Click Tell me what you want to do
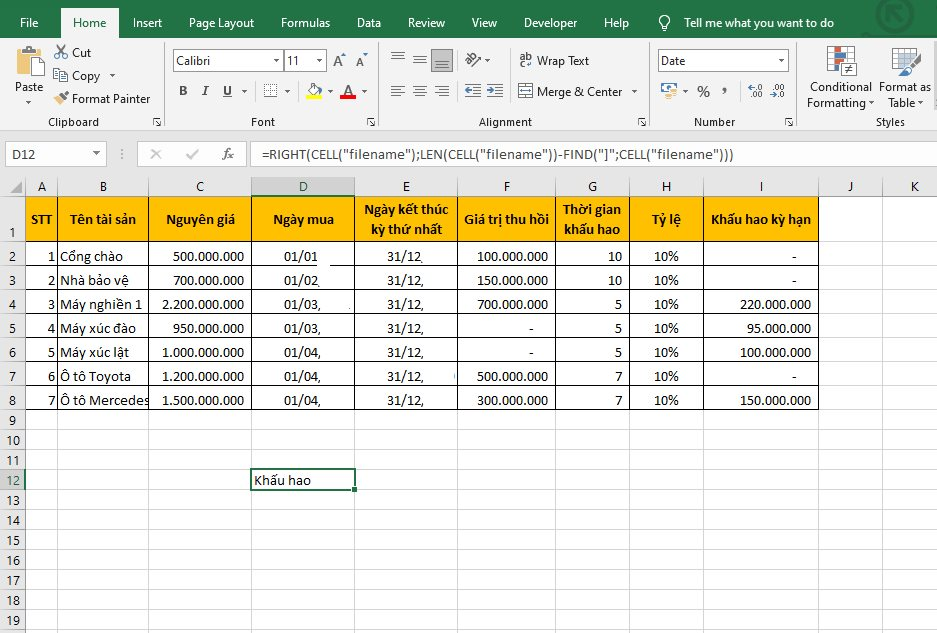This screenshot has height=633, width=937. point(758,23)
